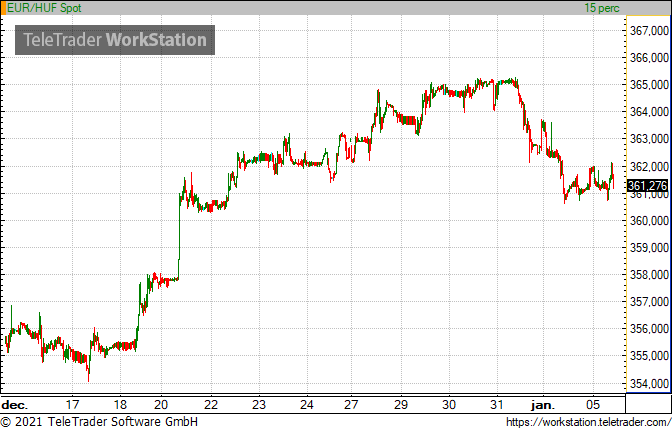Click the current price label 361,276
The height and width of the screenshot is (431, 672).
647,186
